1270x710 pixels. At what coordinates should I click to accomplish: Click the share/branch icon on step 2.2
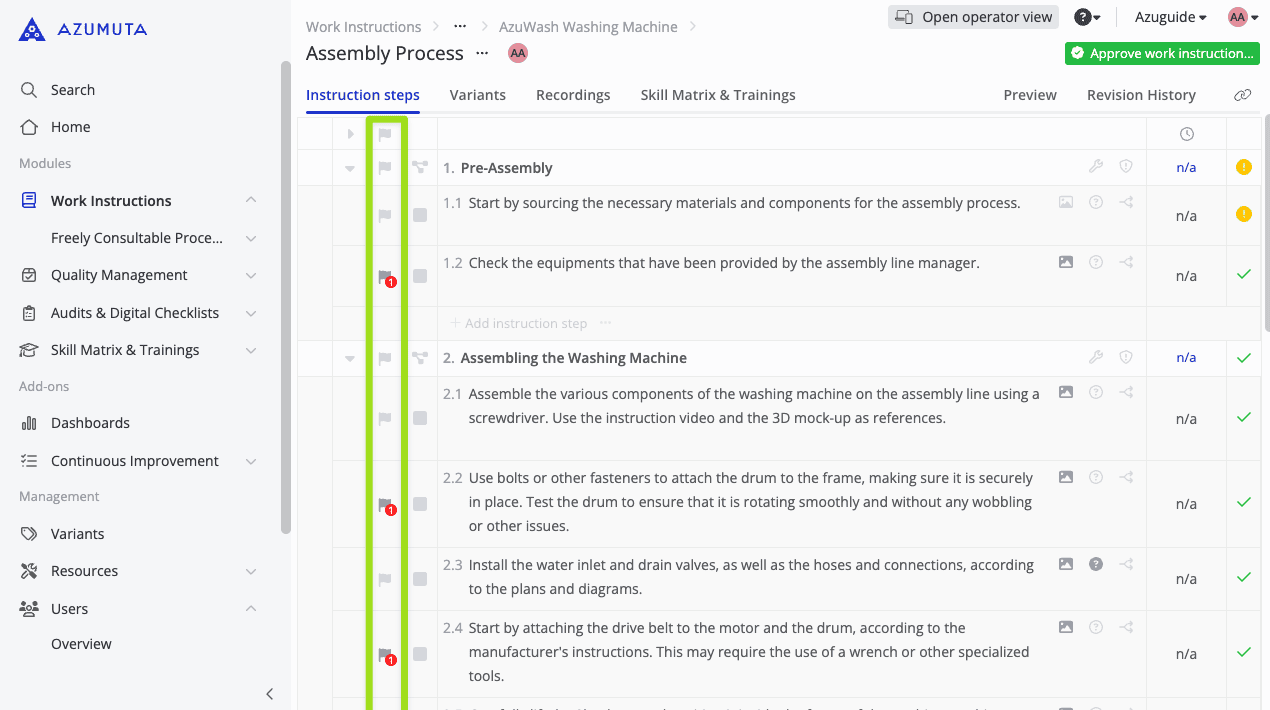tap(1126, 477)
